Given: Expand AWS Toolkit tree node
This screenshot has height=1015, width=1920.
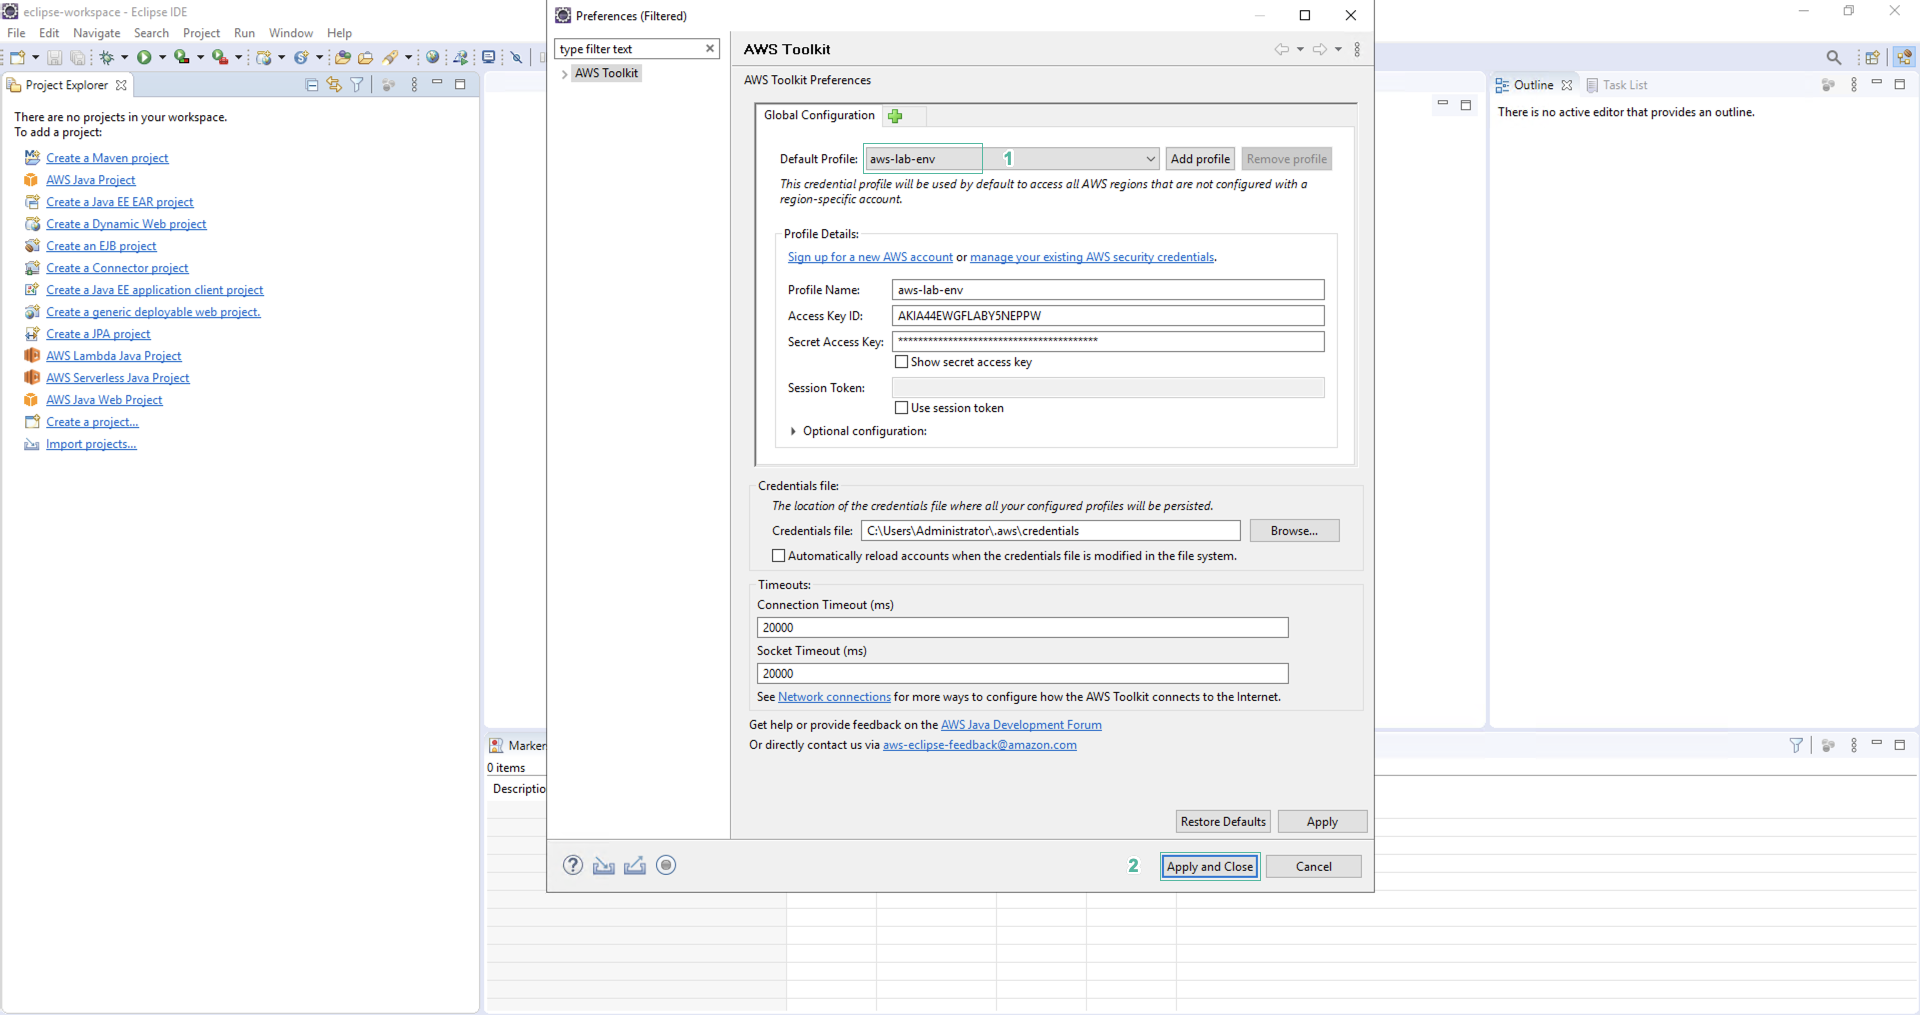Looking at the screenshot, I should 565,74.
